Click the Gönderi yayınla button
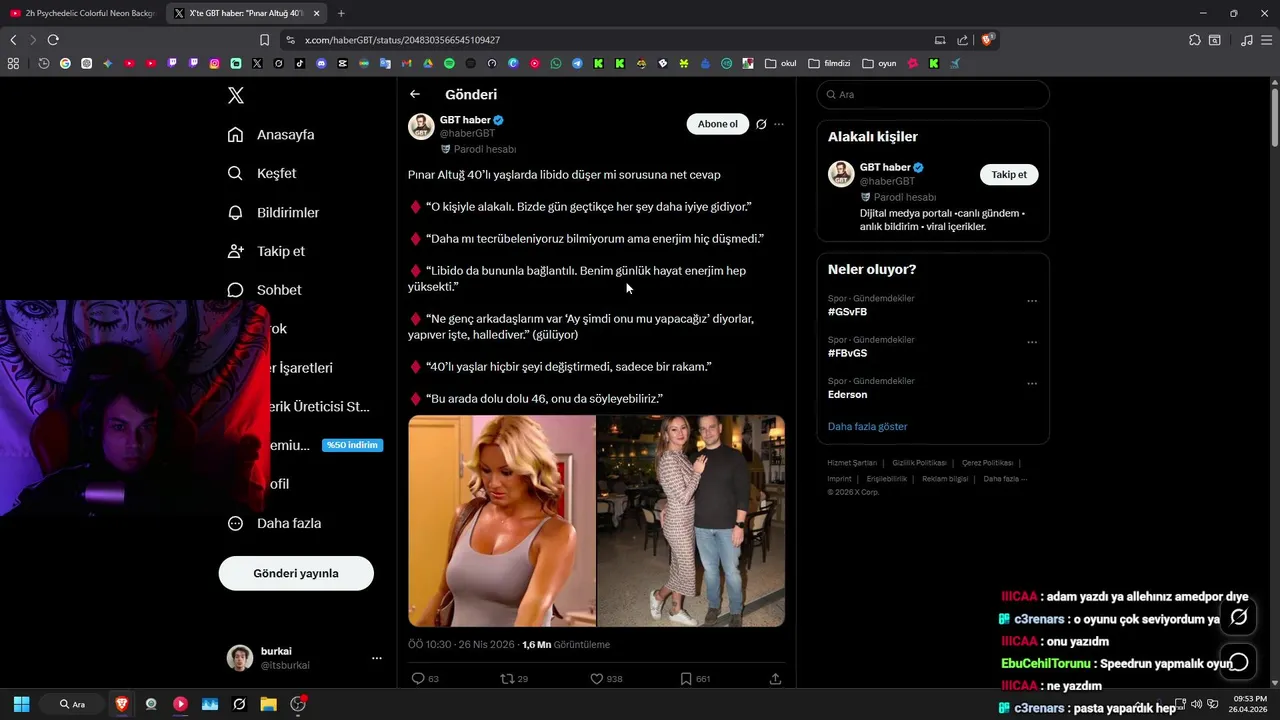This screenshot has height=720, width=1280. pos(296,573)
